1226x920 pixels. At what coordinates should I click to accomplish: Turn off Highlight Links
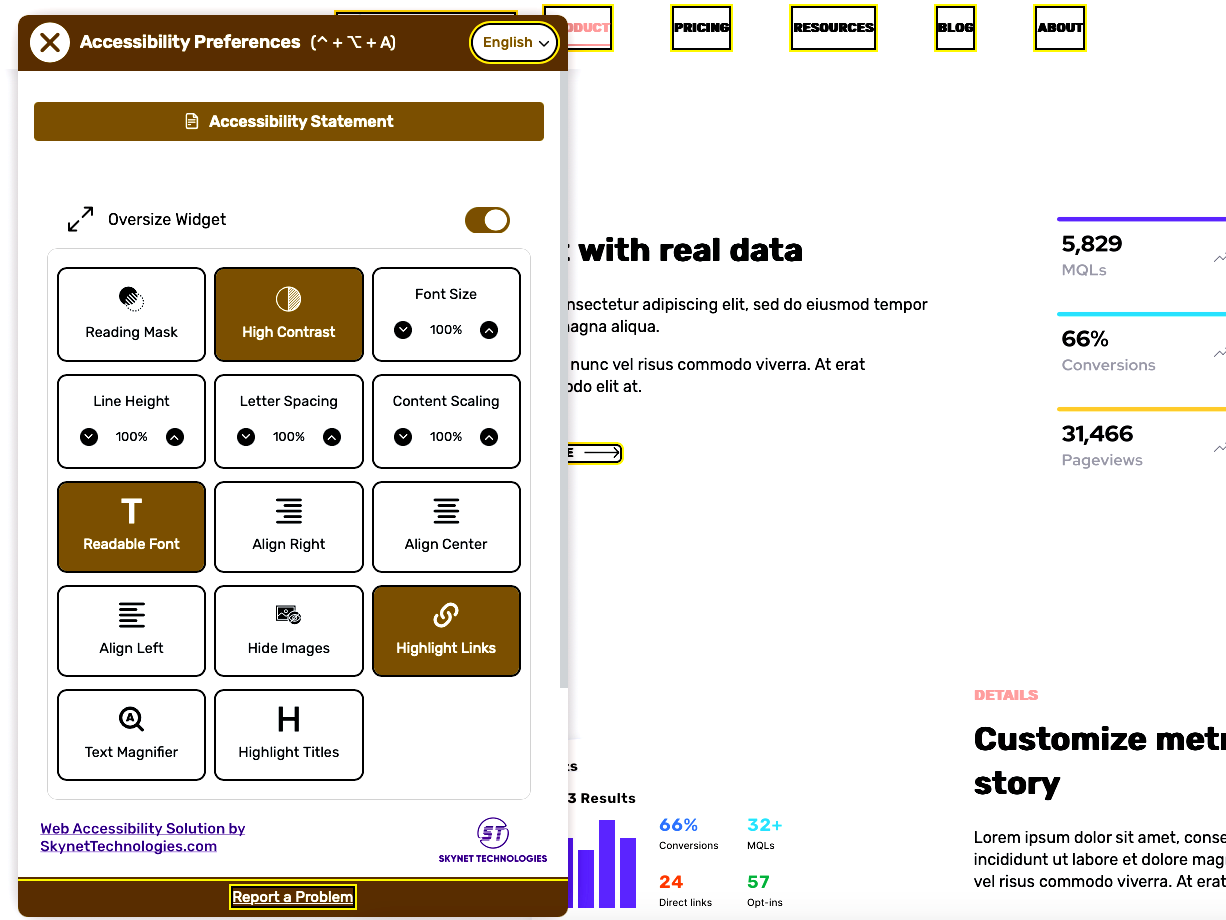click(x=446, y=631)
